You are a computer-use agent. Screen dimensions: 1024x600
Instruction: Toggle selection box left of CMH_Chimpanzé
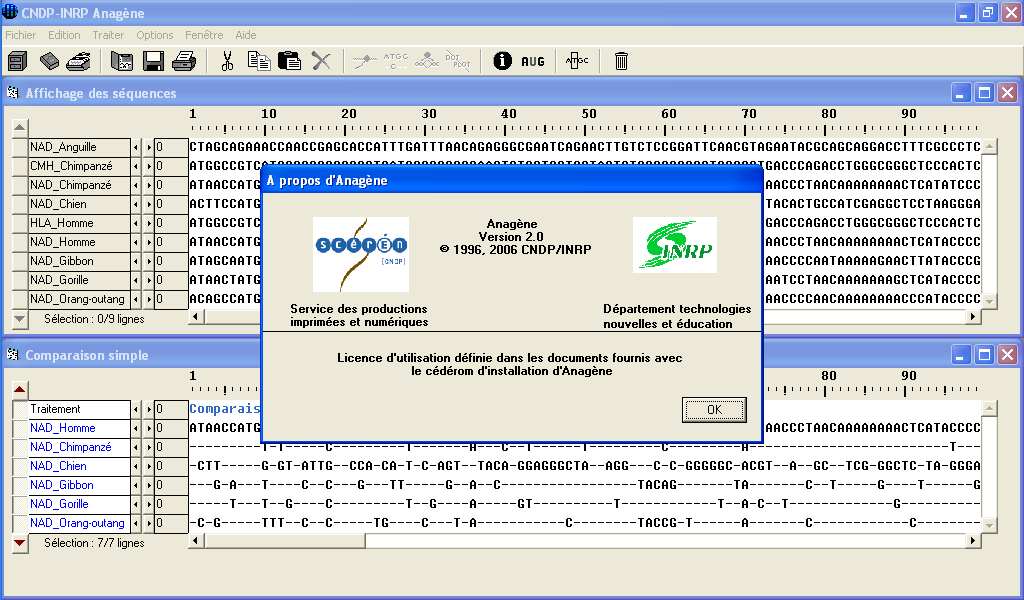coord(20,166)
